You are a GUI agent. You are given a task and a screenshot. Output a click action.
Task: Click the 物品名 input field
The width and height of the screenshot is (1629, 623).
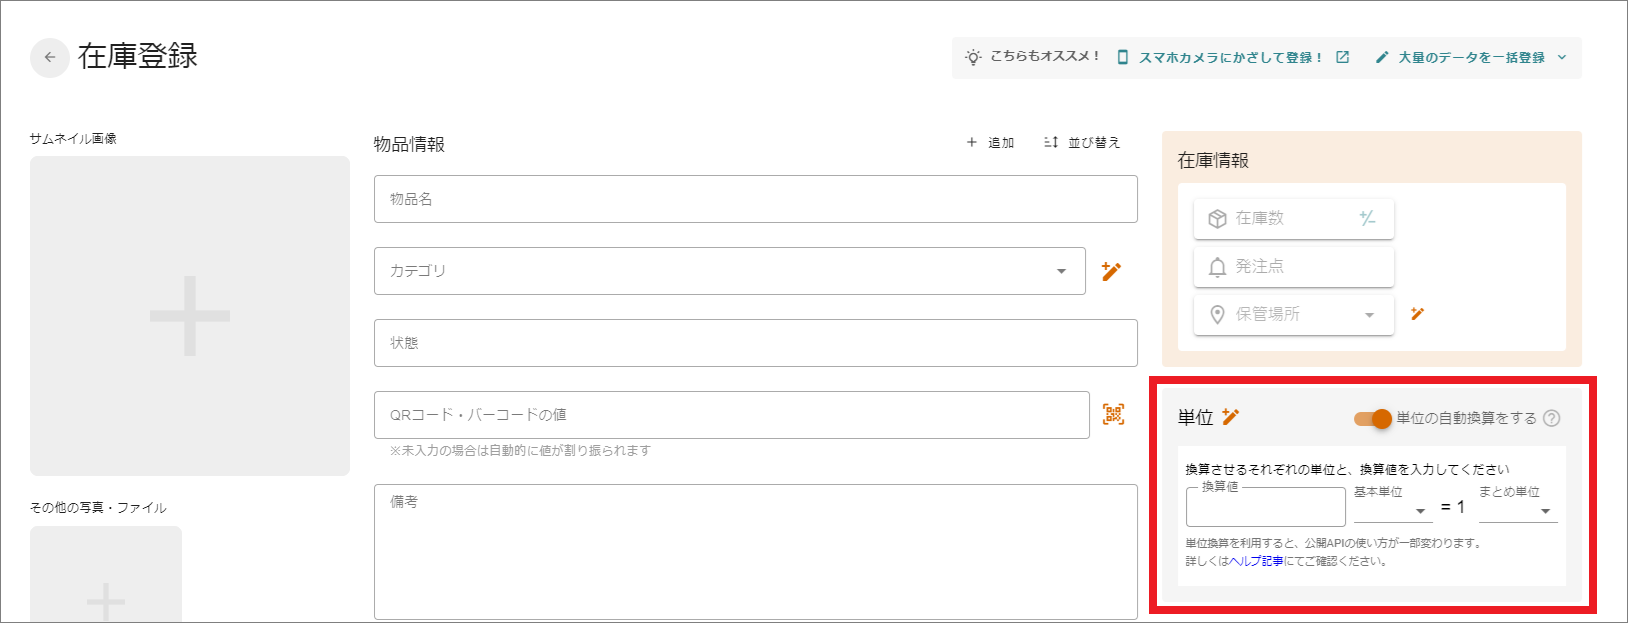click(756, 199)
